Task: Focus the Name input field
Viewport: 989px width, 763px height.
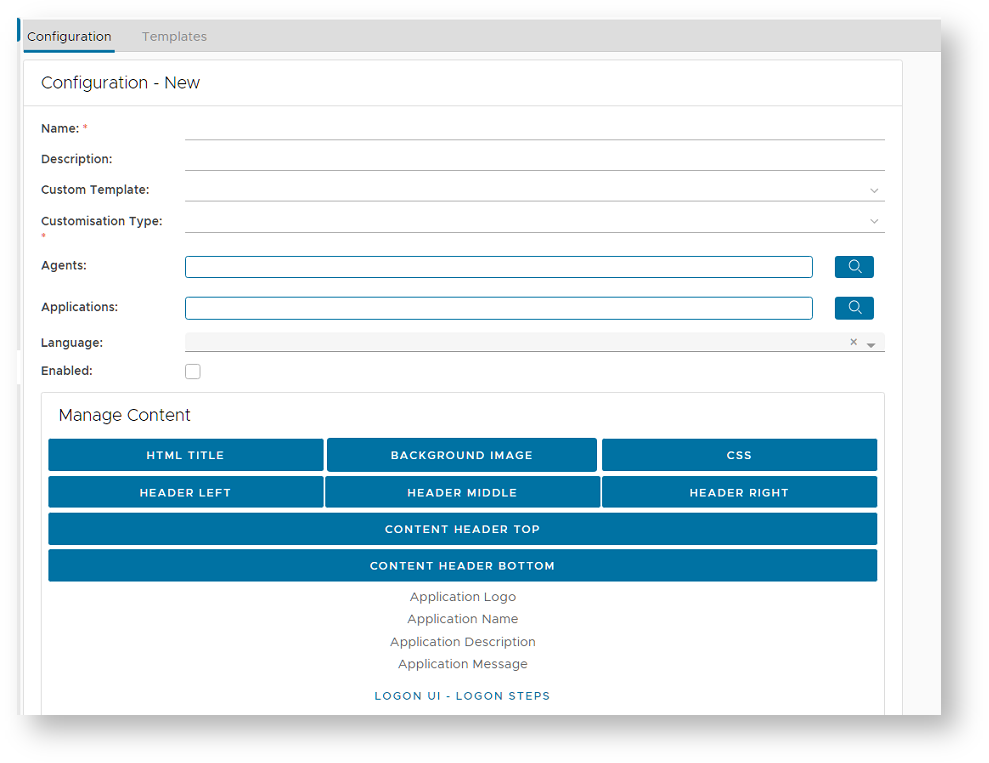Action: [534, 129]
